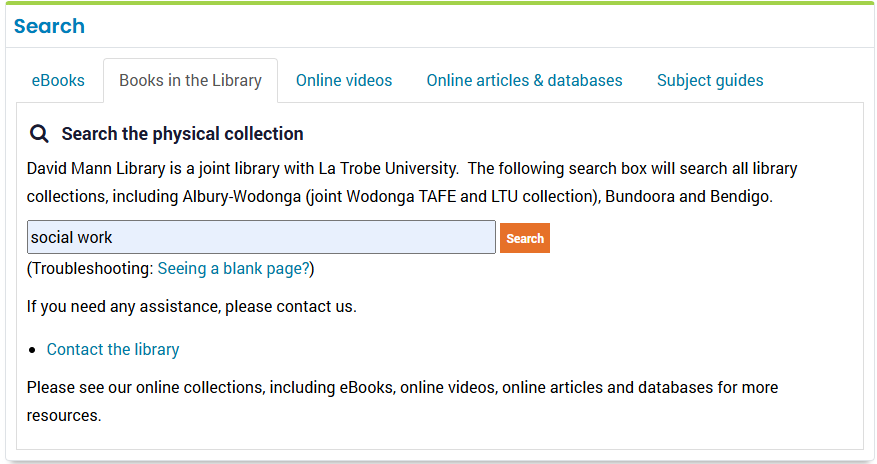Click the bullet before Contact the library
Image resolution: width=877 pixels, height=464 pixels.
(x=32, y=351)
